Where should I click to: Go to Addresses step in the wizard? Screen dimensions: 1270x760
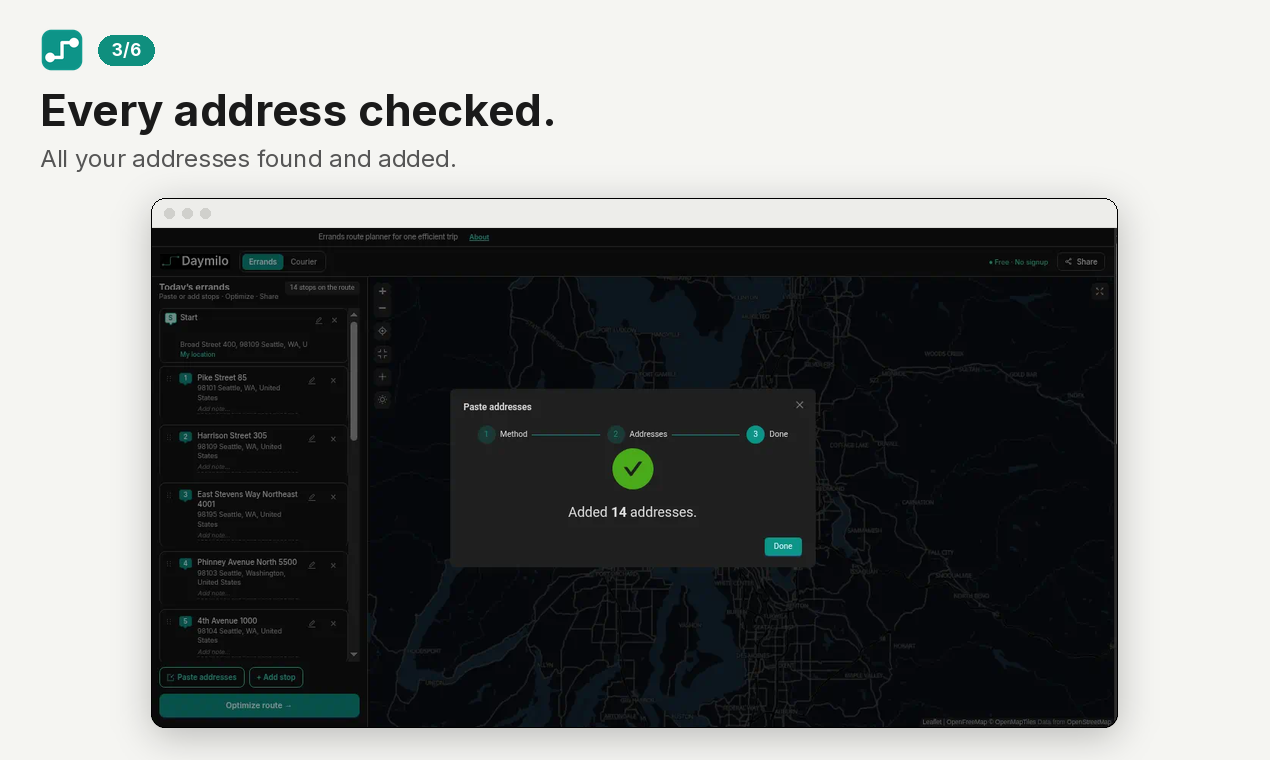(638, 434)
